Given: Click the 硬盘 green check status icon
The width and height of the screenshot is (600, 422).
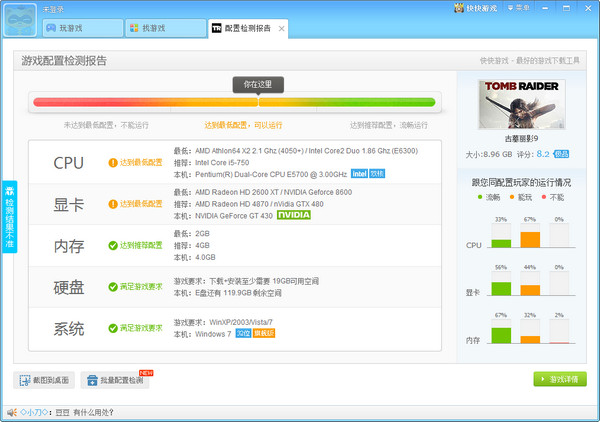Looking at the screenshot, I should [113, 287].
